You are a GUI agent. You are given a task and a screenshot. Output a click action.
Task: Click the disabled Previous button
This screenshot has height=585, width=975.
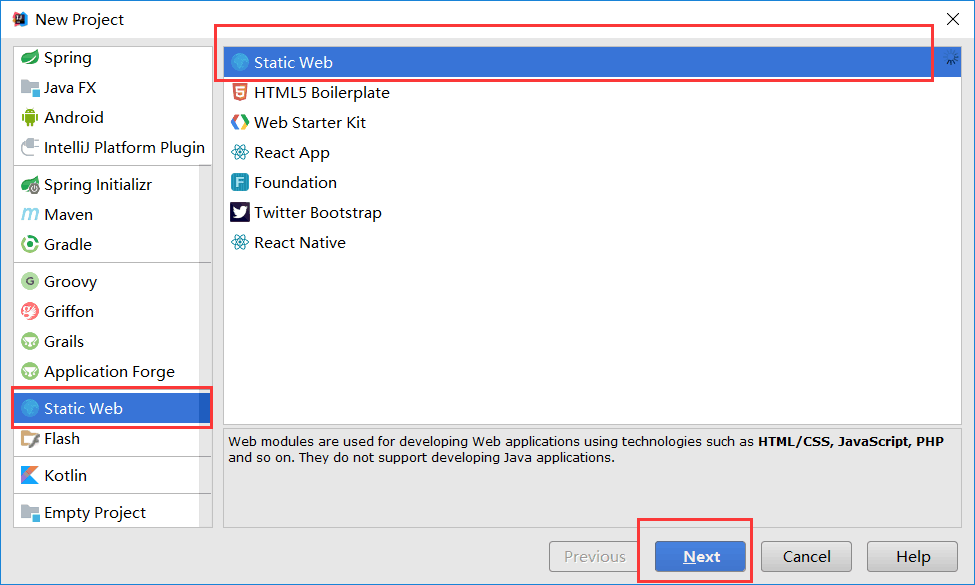click(594, 556)
